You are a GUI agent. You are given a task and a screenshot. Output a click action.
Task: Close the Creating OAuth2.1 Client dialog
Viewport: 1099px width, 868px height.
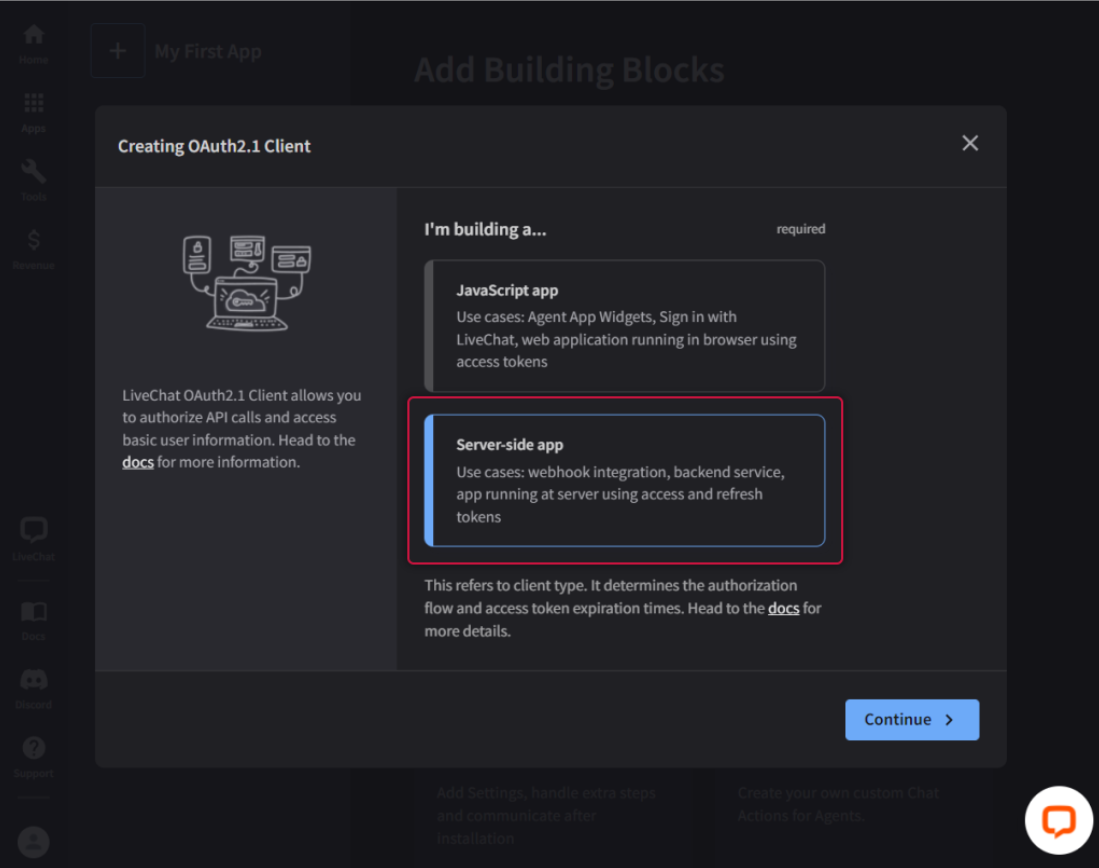click(969, 143)
